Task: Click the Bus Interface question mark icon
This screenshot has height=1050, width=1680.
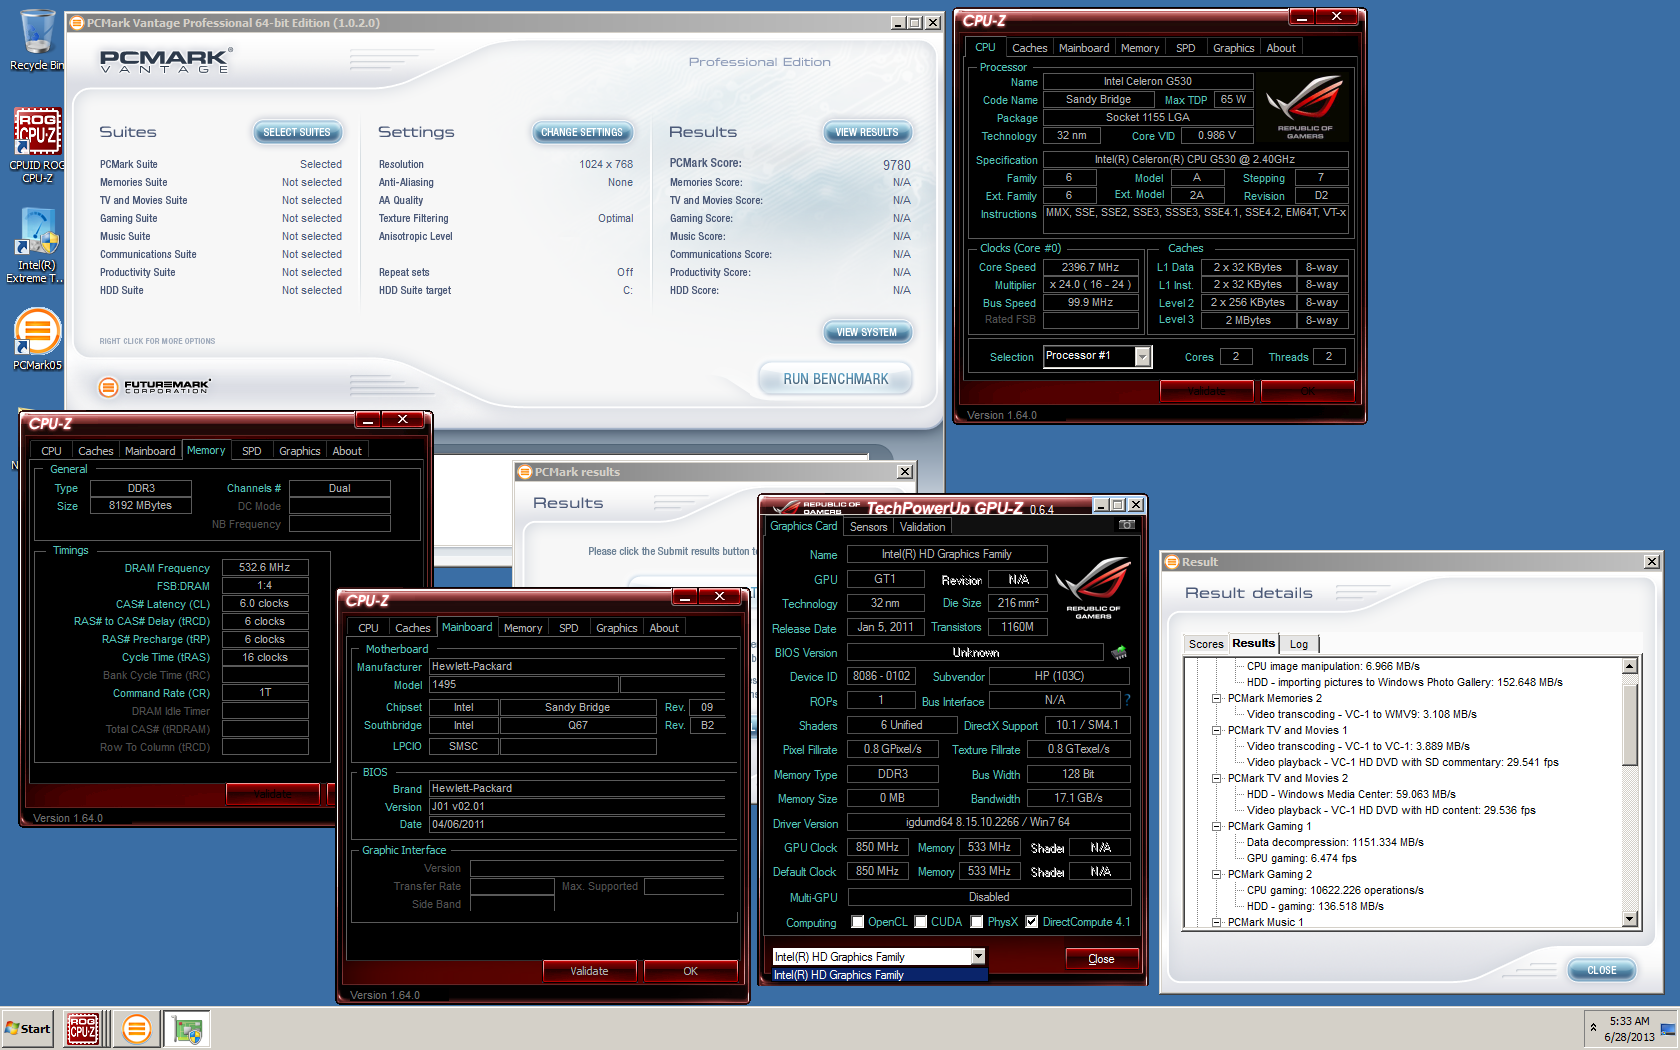Action: point(1127,700)
